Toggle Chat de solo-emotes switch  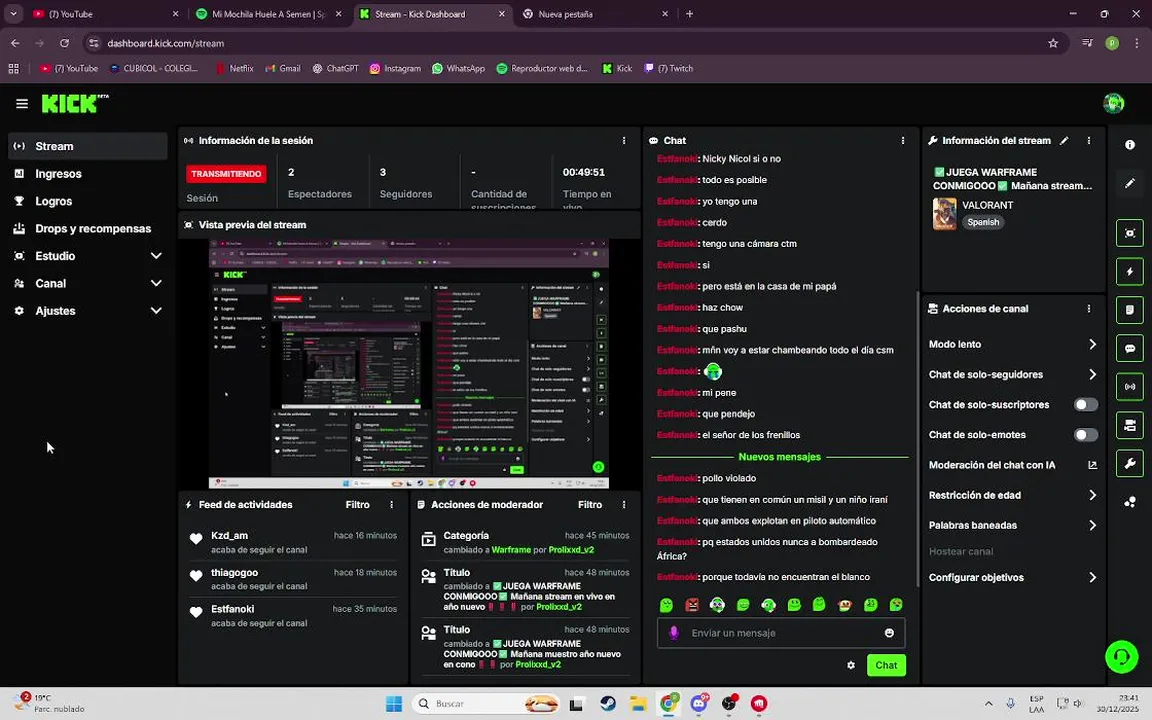coord(1086,434)
